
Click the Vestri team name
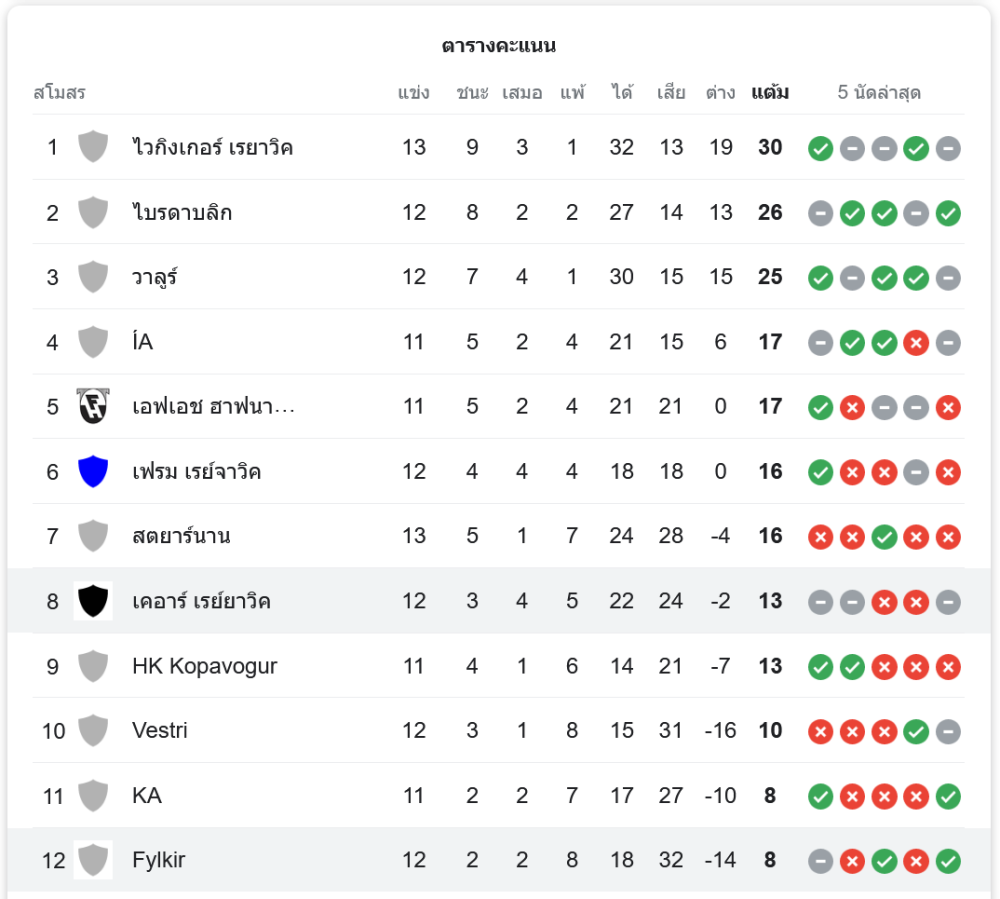coord(160,731)
